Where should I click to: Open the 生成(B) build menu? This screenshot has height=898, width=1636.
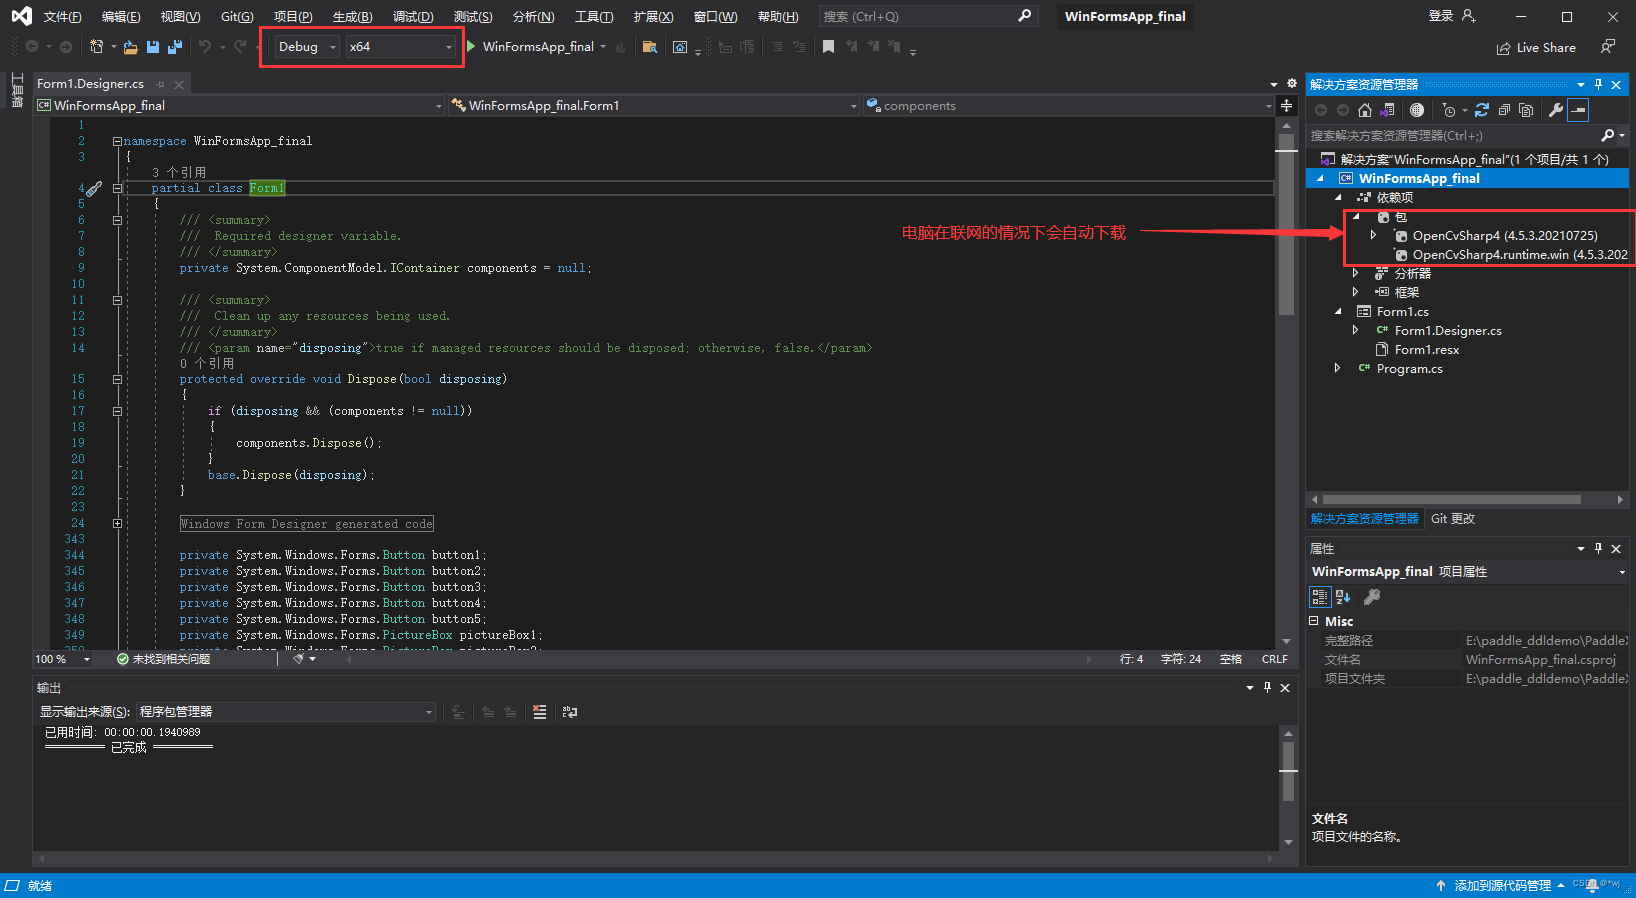(x=352, y=16)
